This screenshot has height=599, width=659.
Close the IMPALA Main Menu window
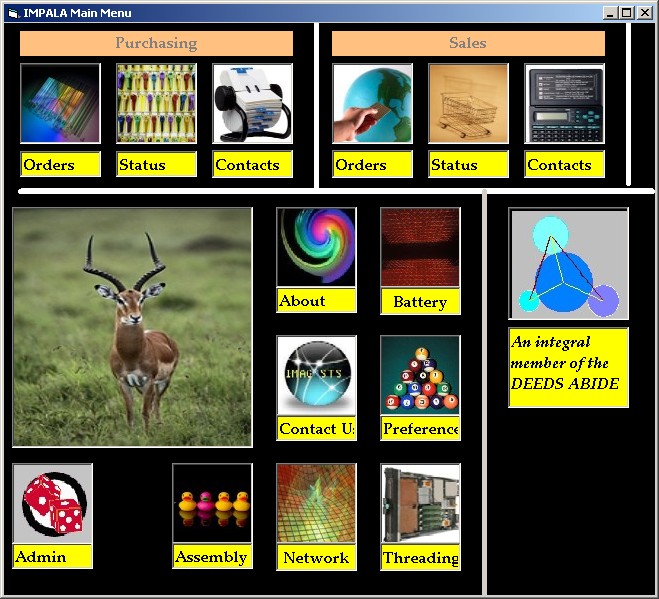[644, 13]
